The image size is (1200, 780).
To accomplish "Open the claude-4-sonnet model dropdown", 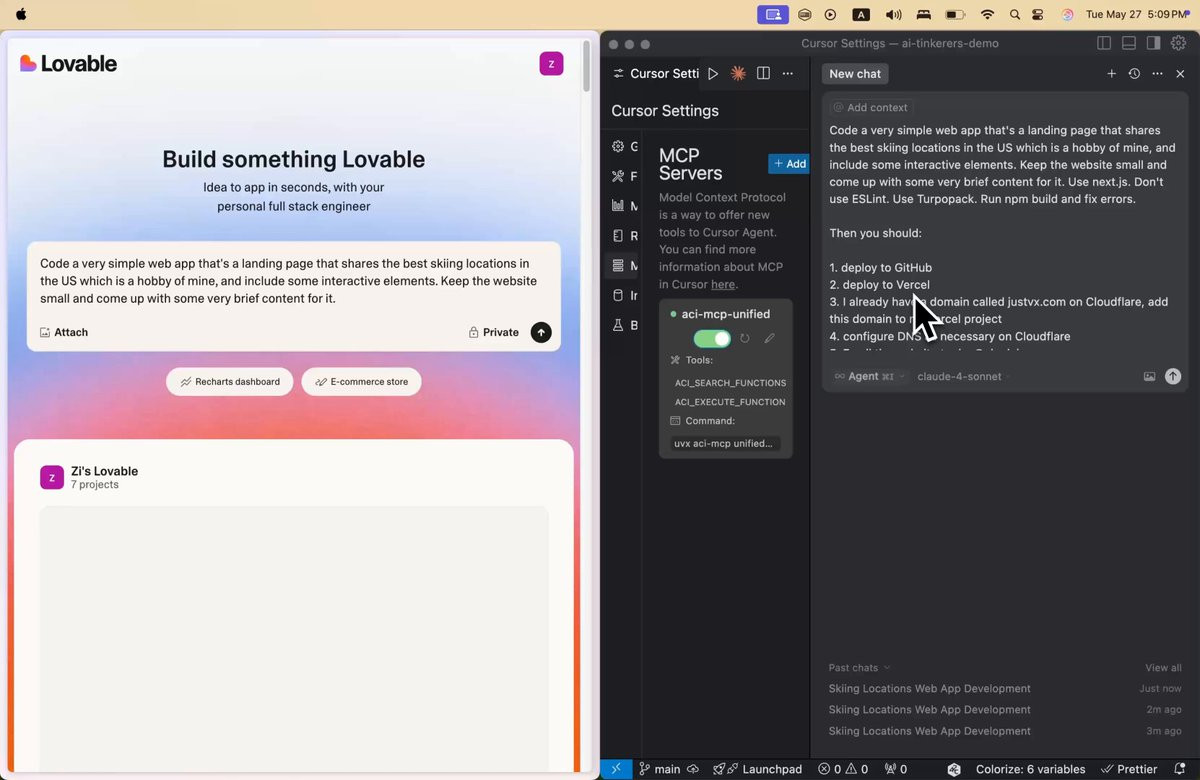I will click(x=961, y=377).
